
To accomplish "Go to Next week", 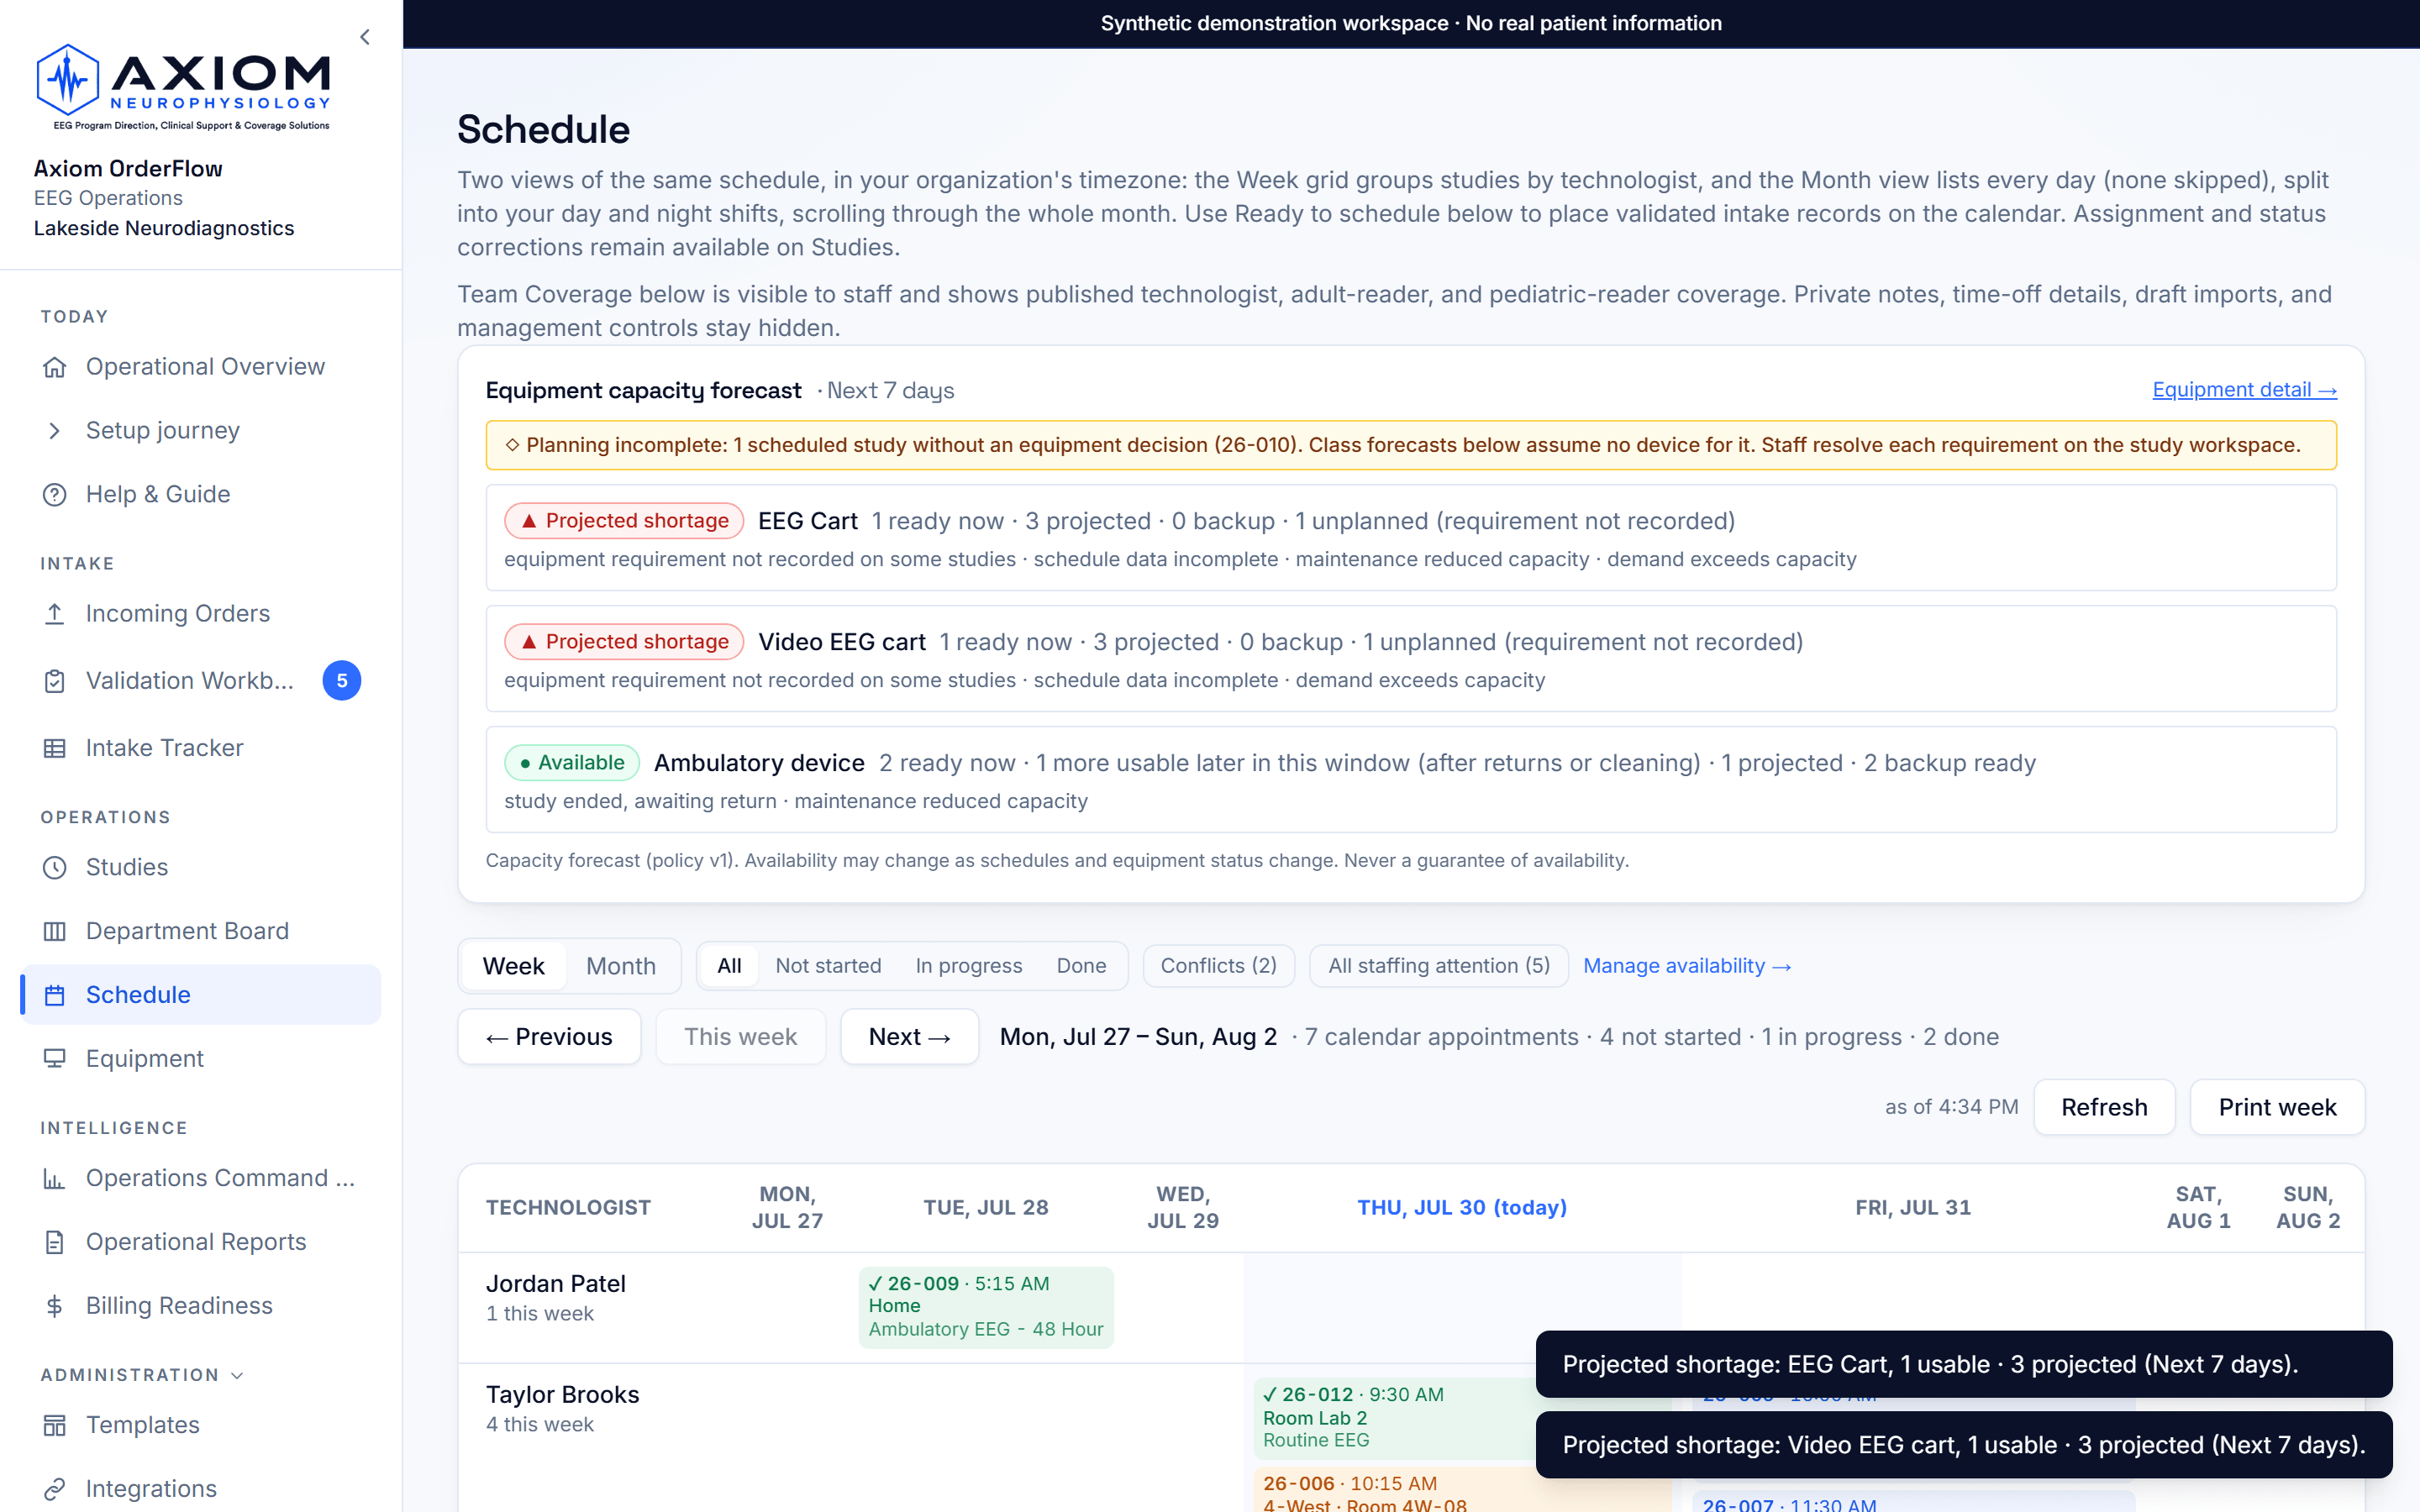I will (x=909, y=1037).
